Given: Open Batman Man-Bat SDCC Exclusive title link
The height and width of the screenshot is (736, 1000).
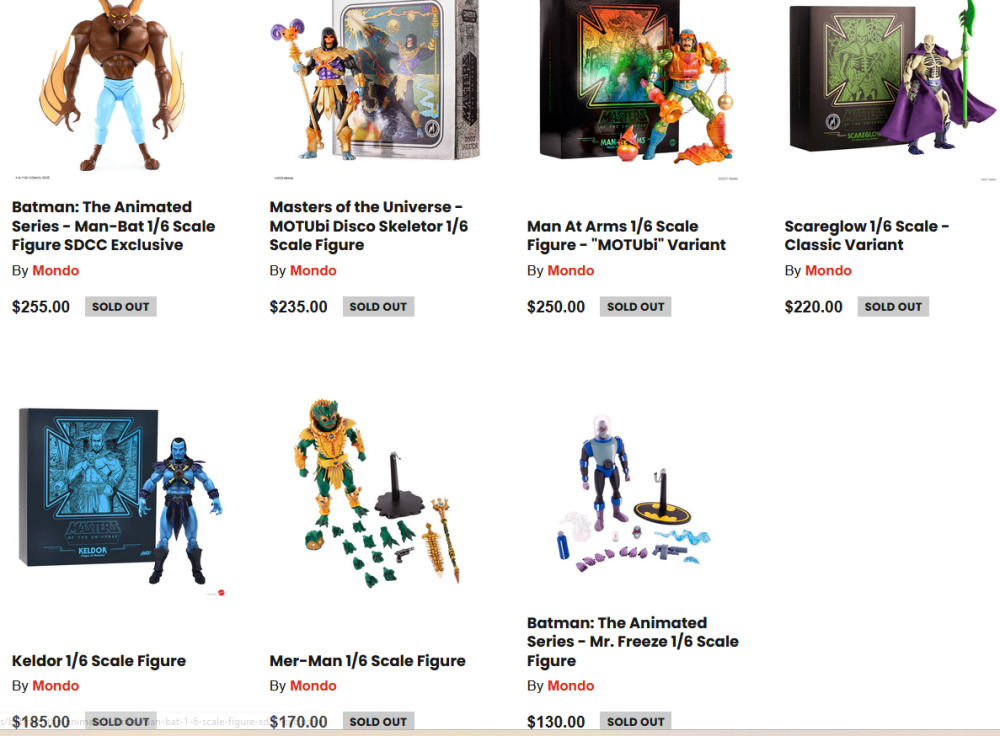Looking at the screenshot, I should [114, 226].
